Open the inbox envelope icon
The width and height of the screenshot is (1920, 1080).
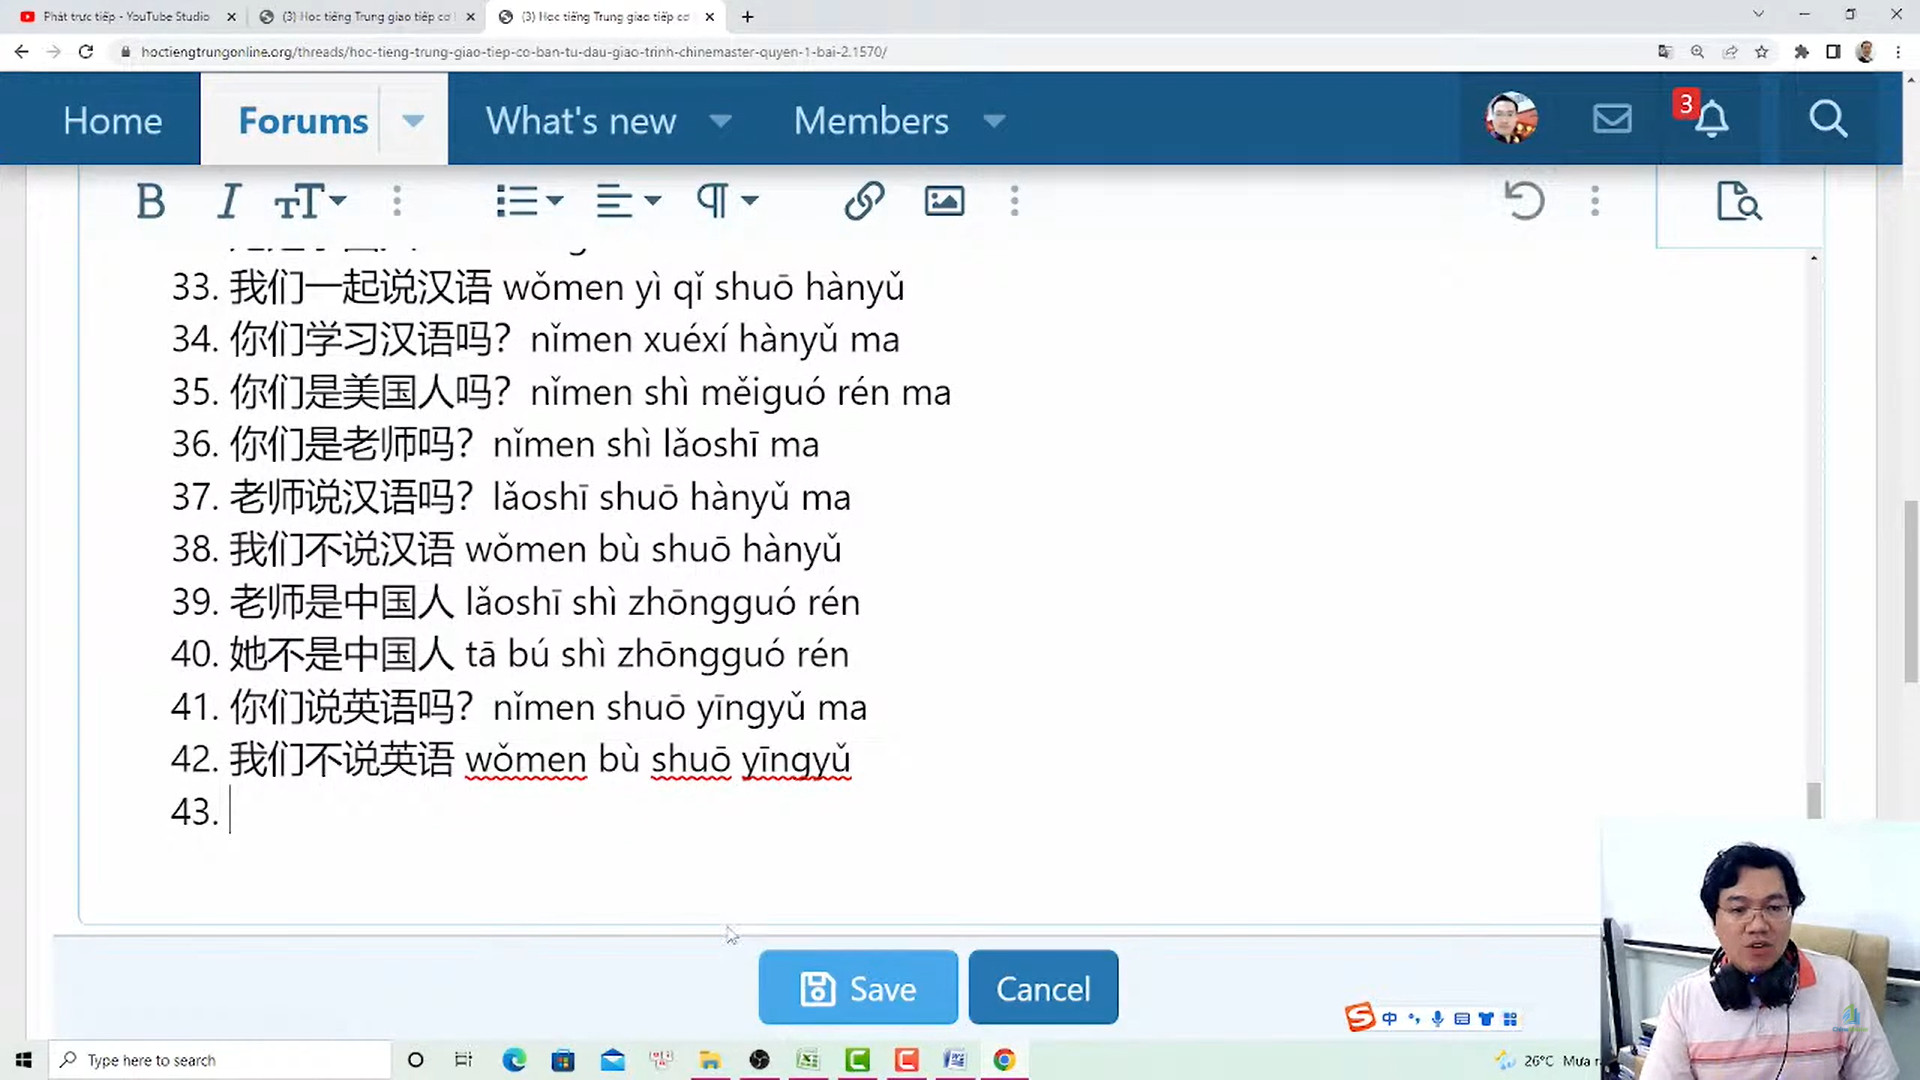click(x=1612, y=120)
